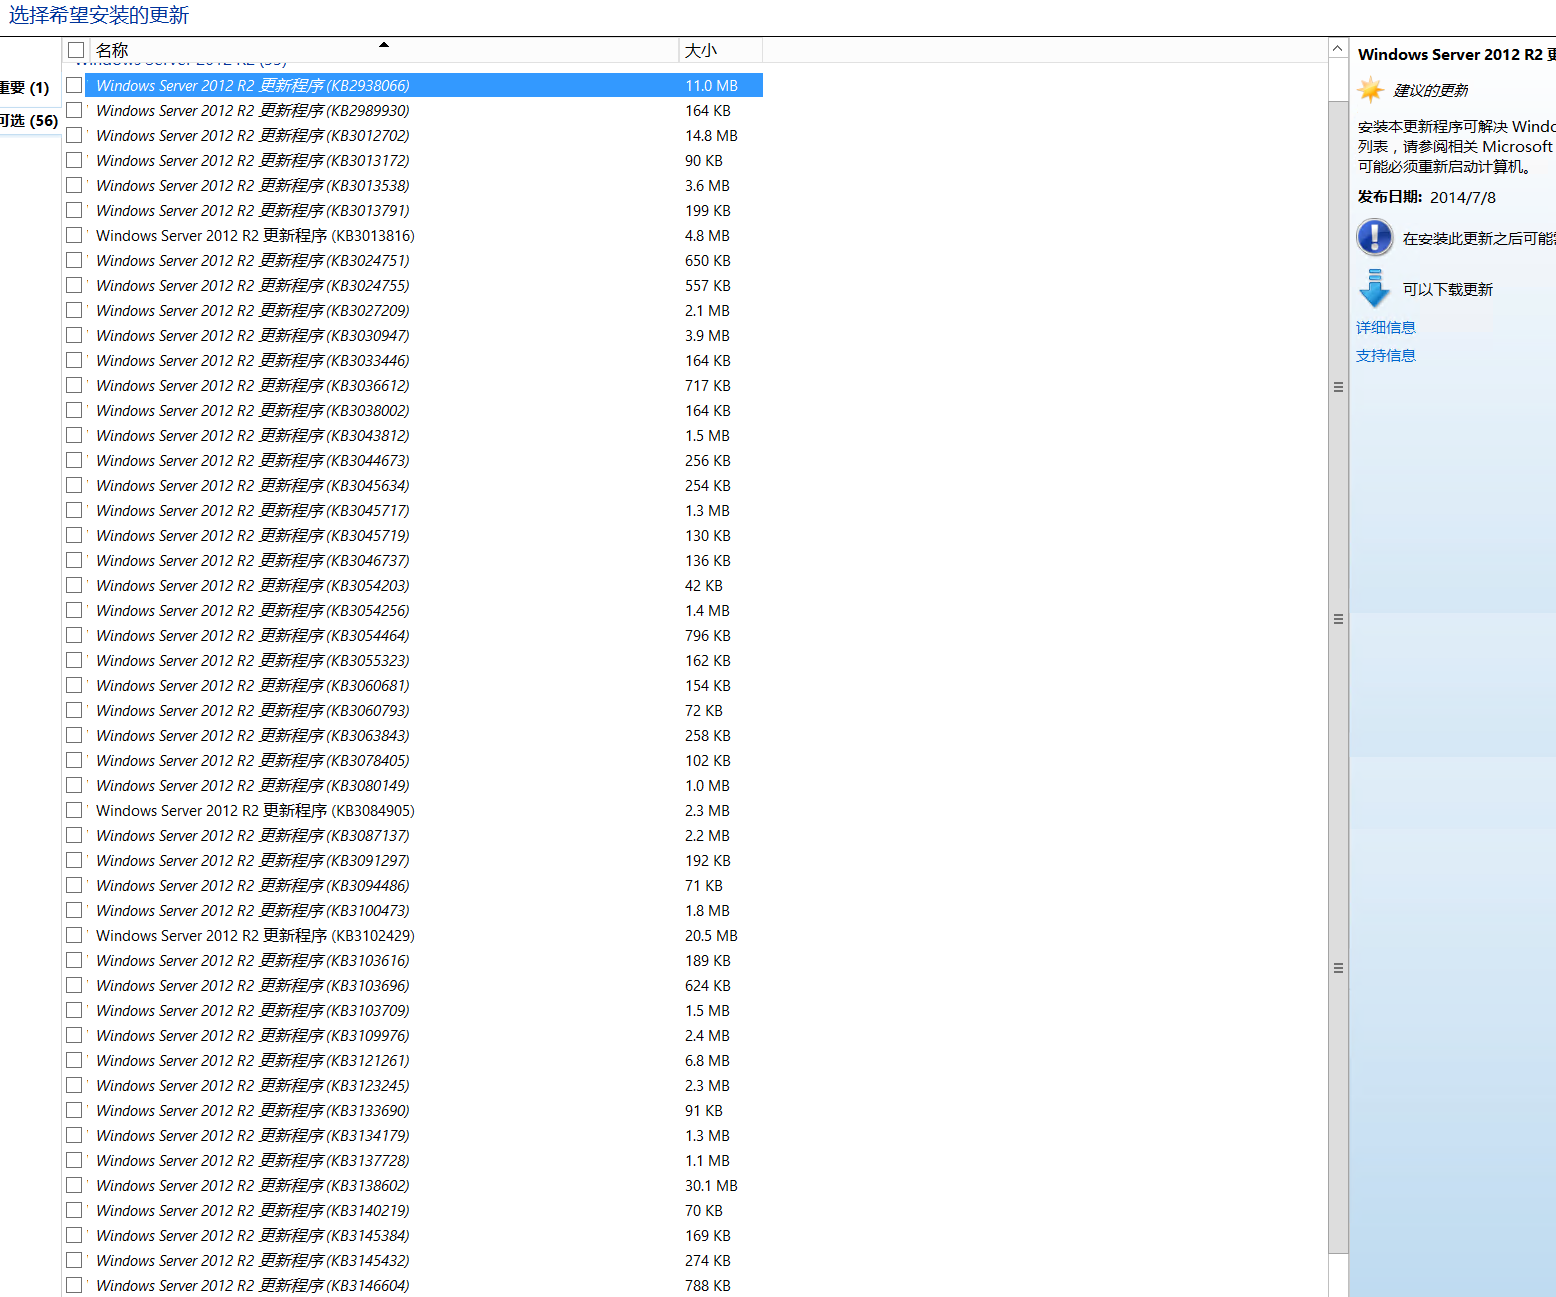Select the row for update KB3094486
1556x1297 pixels.
(x=414, y=885)
